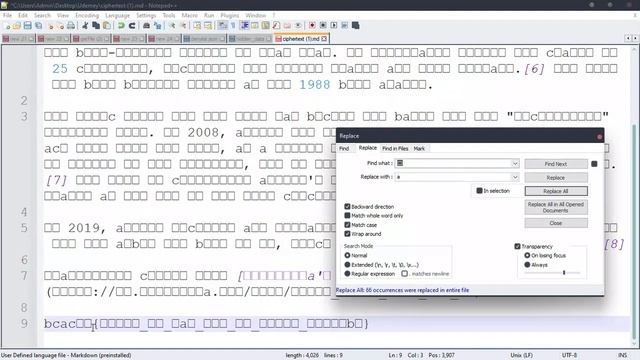Open Replace using the toolbar Replace icon
The width and height of the screenshot is (640, 360).
pos(158,25)
